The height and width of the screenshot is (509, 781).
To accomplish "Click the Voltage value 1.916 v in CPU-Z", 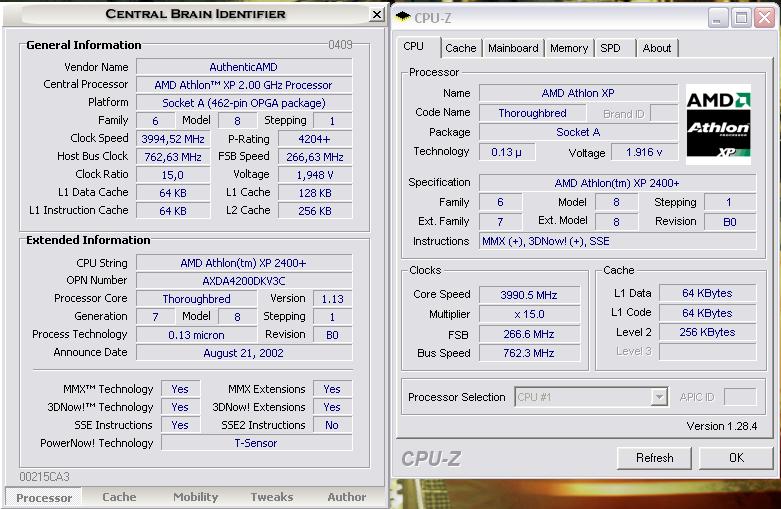I will coord(644,152).
